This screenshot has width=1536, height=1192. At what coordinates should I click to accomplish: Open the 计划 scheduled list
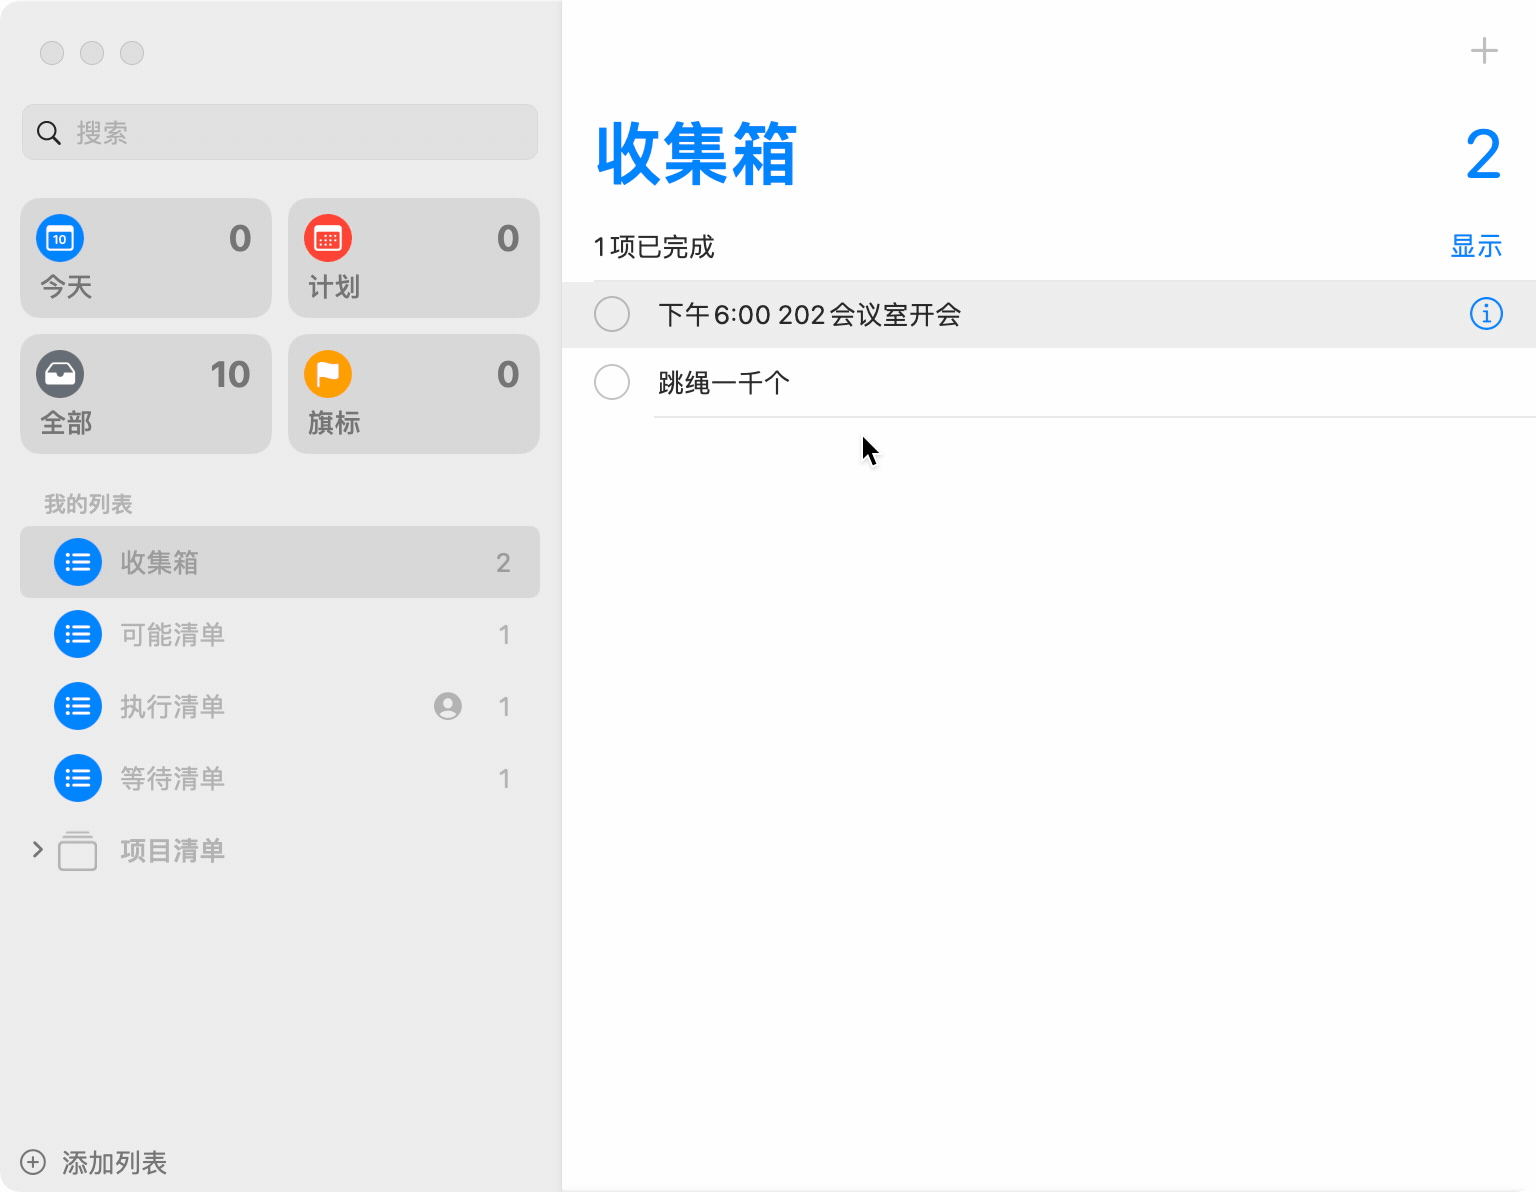point(413,258)
